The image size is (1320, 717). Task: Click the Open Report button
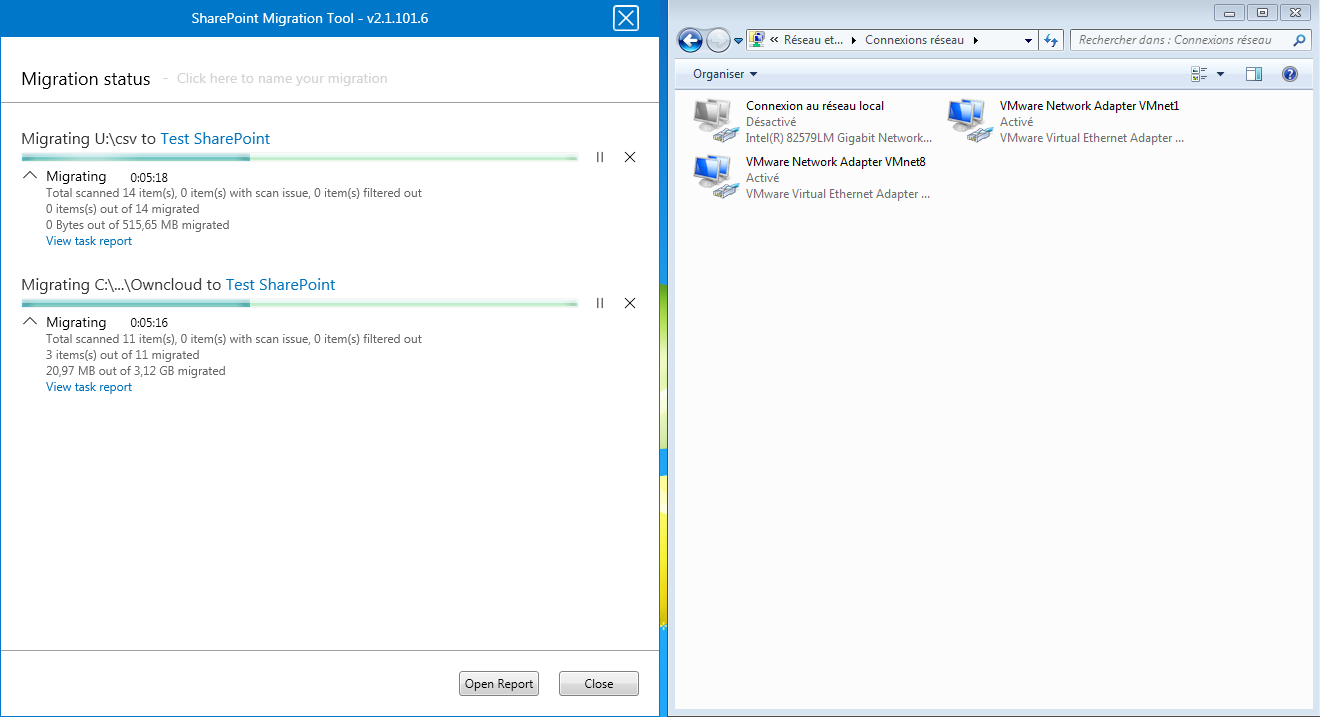[499, 684]
